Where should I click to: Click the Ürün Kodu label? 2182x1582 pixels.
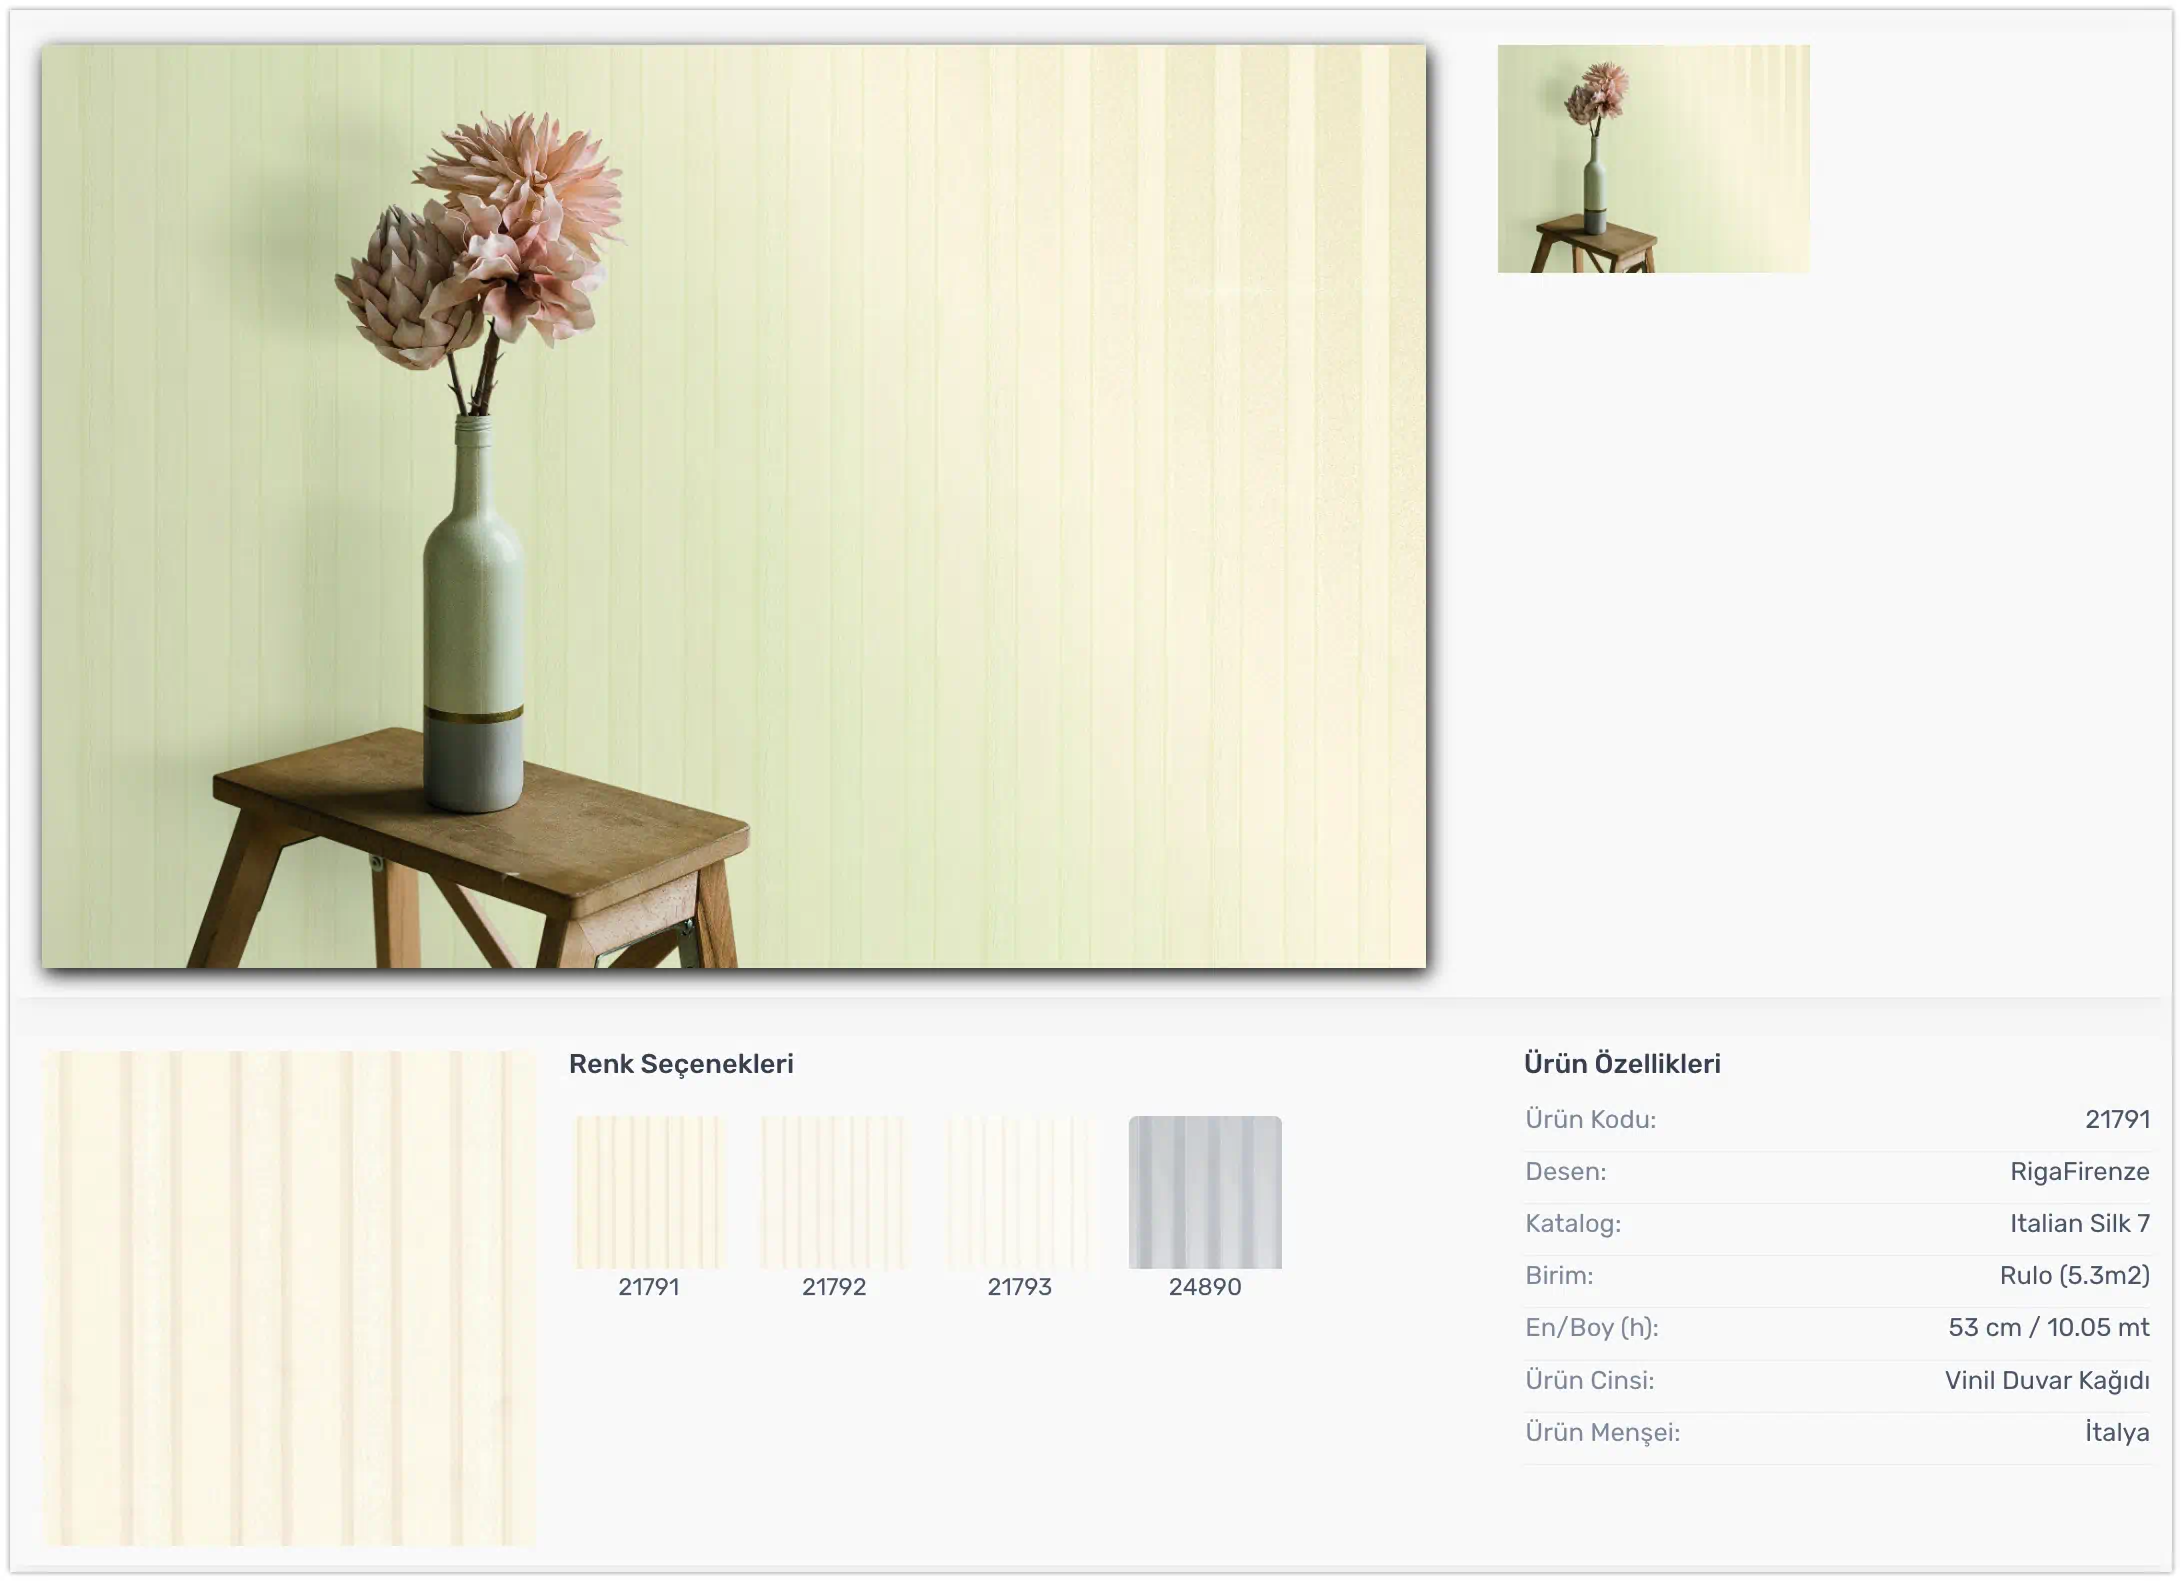pos(1590,1120)
